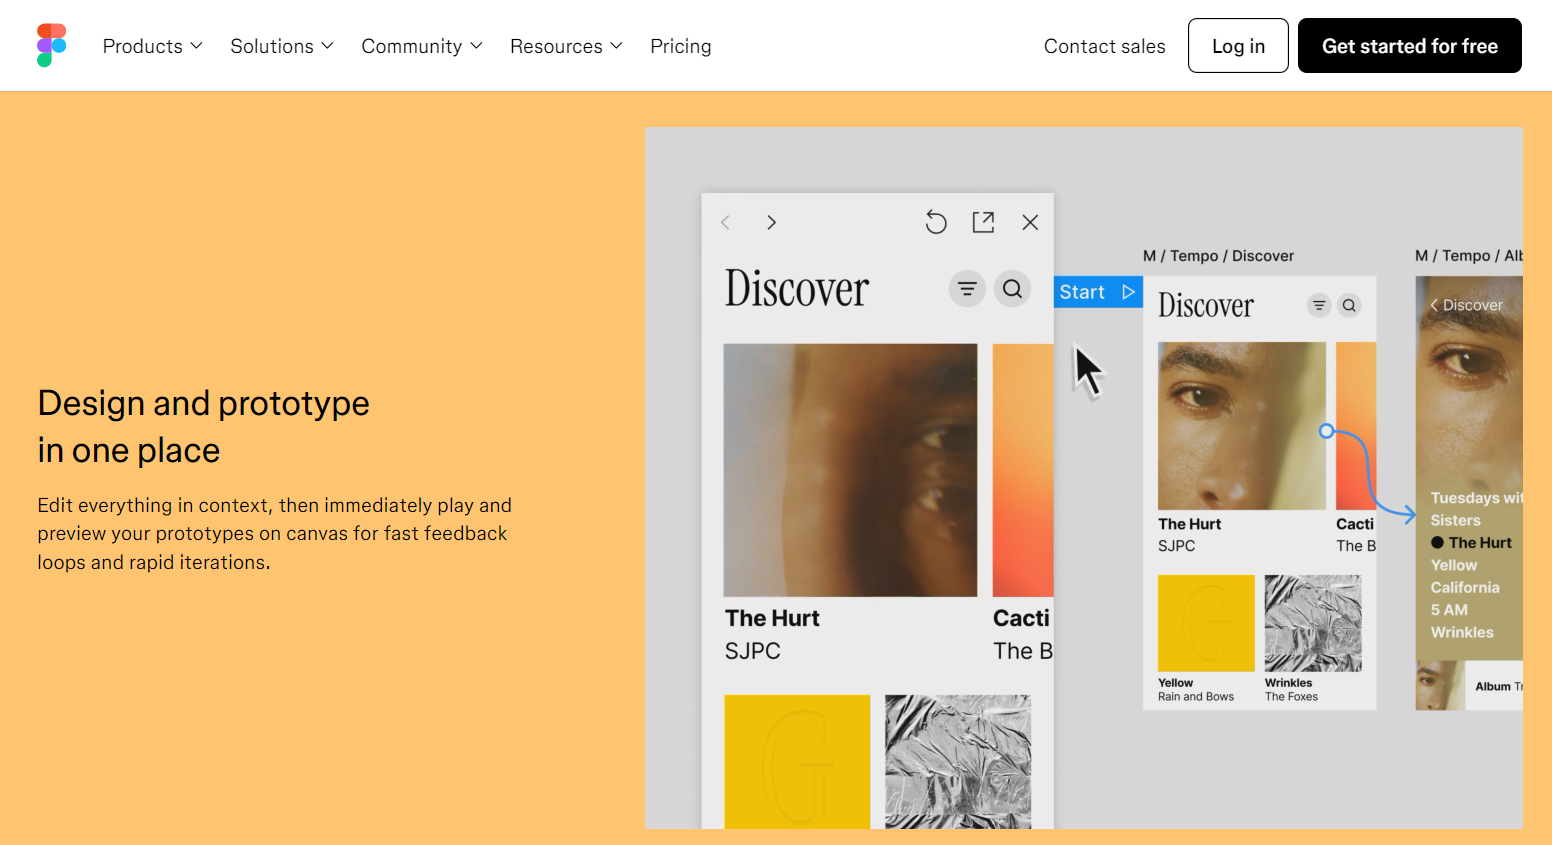Image resolution: width=1552 pixels, height=845 pixels.
Task: Click the filter icon in the smaller Discover frame
Action: 1318,305
